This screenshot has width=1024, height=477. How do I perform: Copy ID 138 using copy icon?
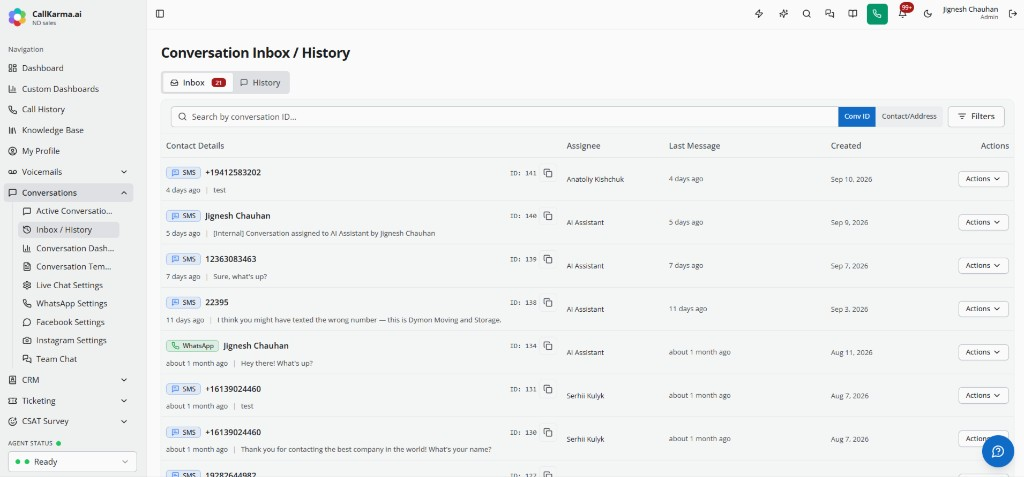pyautogui.click(x=548, y=303)
